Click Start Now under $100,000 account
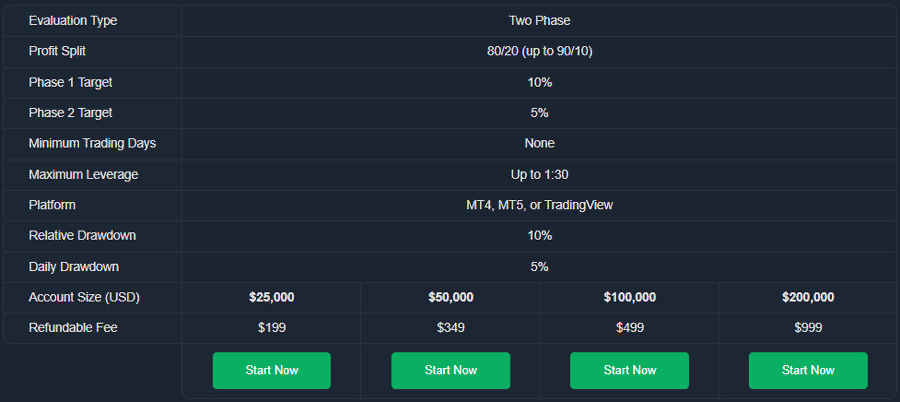Screen dimensions: 900x402 [x=629, y=370]
